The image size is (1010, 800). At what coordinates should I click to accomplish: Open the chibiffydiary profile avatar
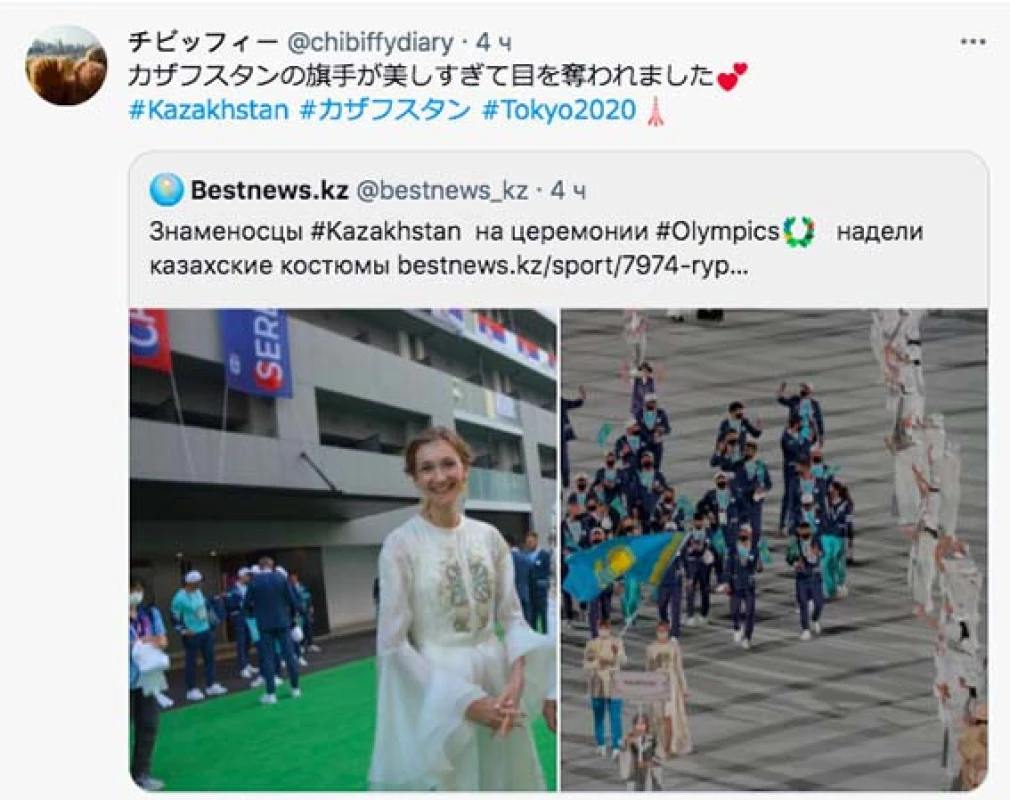point(66,65)
